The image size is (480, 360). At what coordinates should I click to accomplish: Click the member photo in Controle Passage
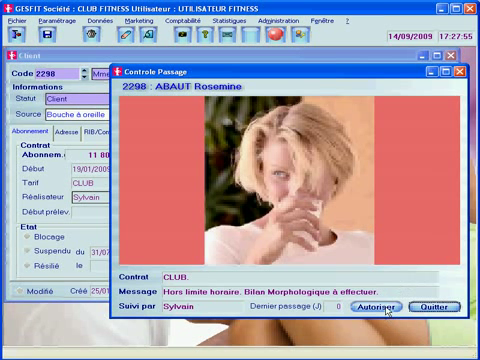coord(289,180)
